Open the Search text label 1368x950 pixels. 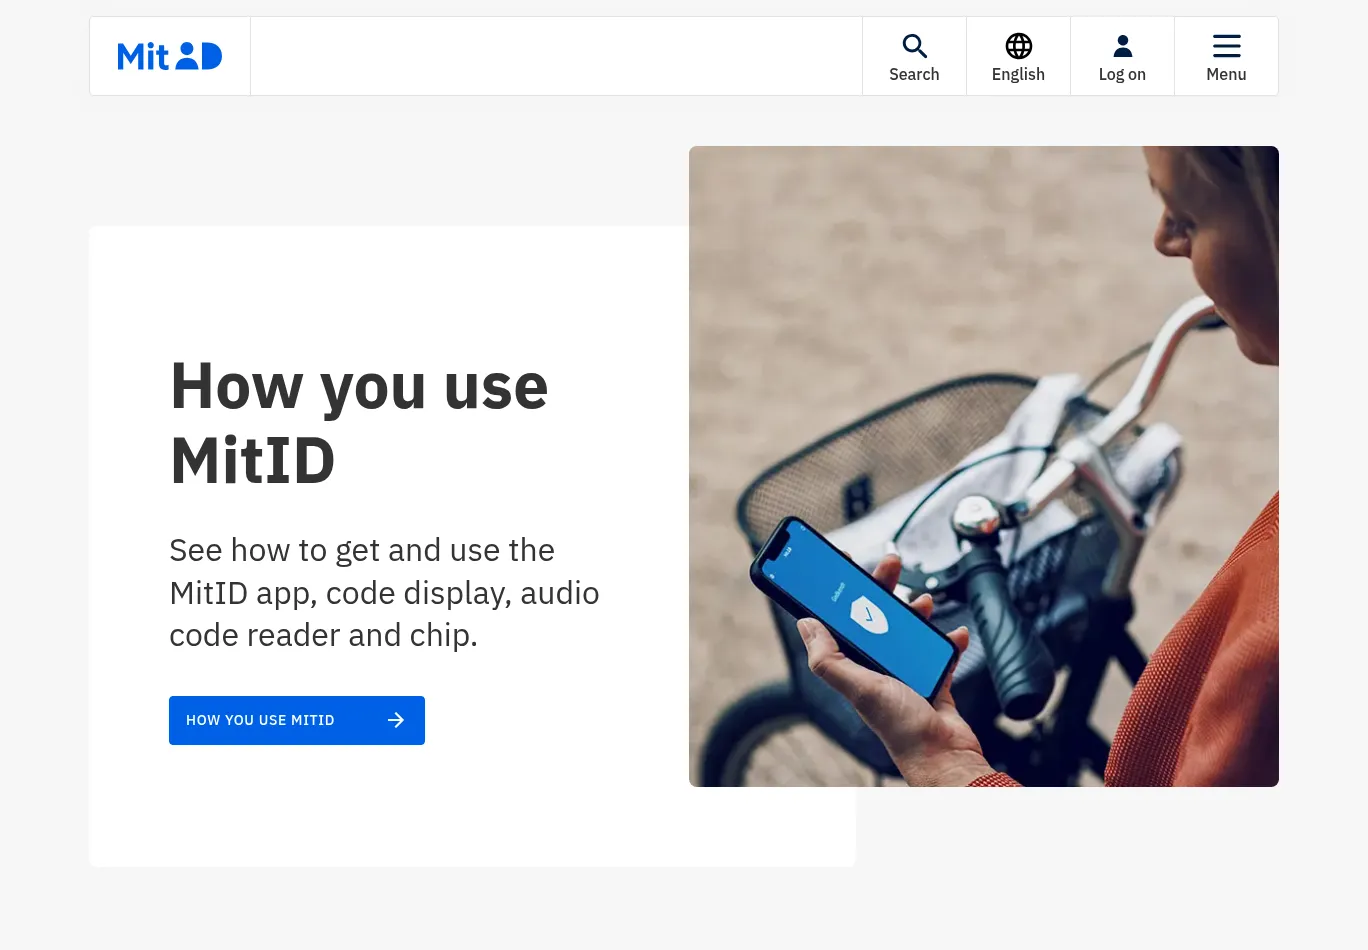click(x=914, y=75)
